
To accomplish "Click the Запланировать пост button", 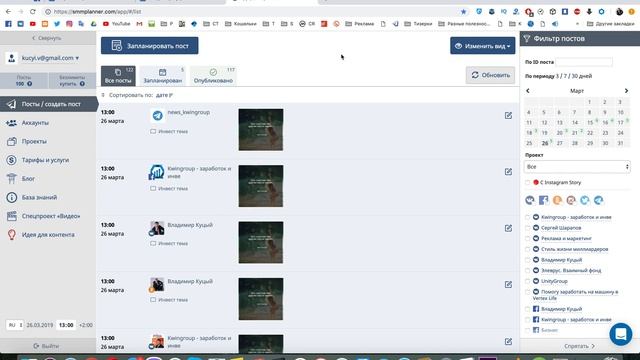I will click(x=149, y=46).
